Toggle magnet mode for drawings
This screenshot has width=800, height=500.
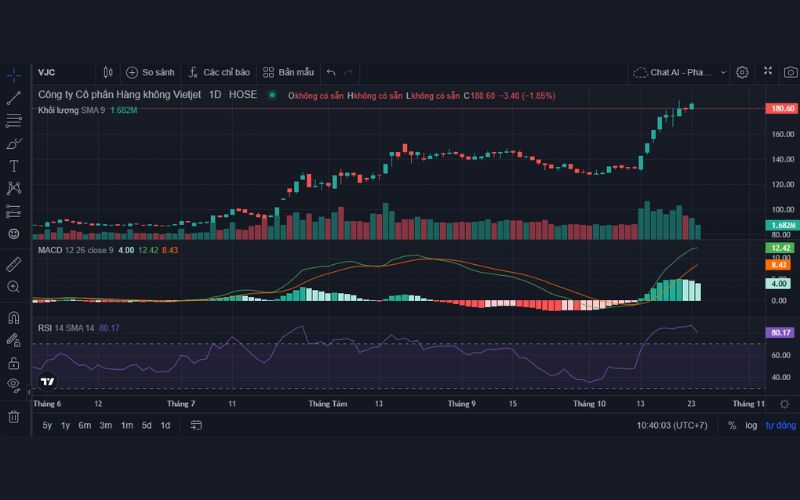(14, 318)
